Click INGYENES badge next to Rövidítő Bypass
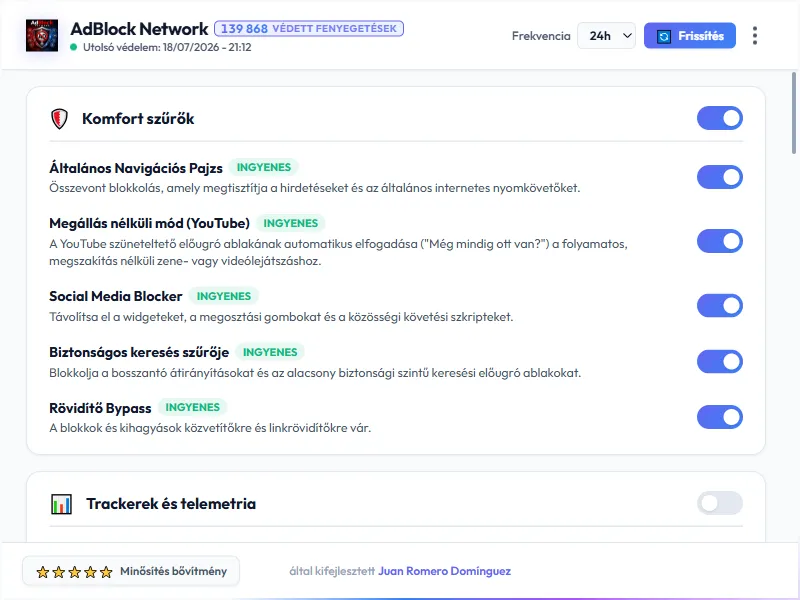 coord(192,408)
